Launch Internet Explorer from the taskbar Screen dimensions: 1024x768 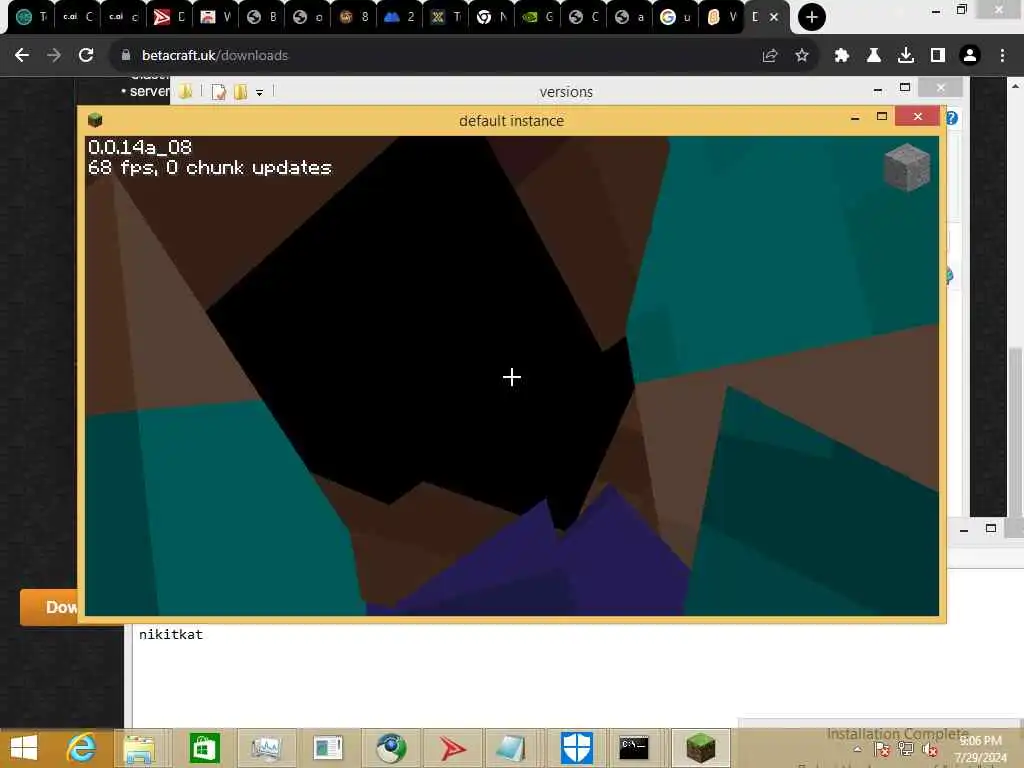tap(82, 748)
